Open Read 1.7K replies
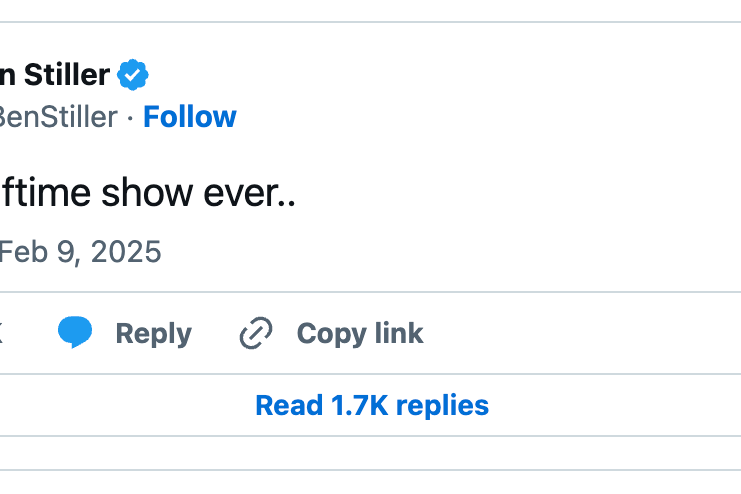This screenshot has height=494, width=741. pyautogui.click(x=372, y=406)
